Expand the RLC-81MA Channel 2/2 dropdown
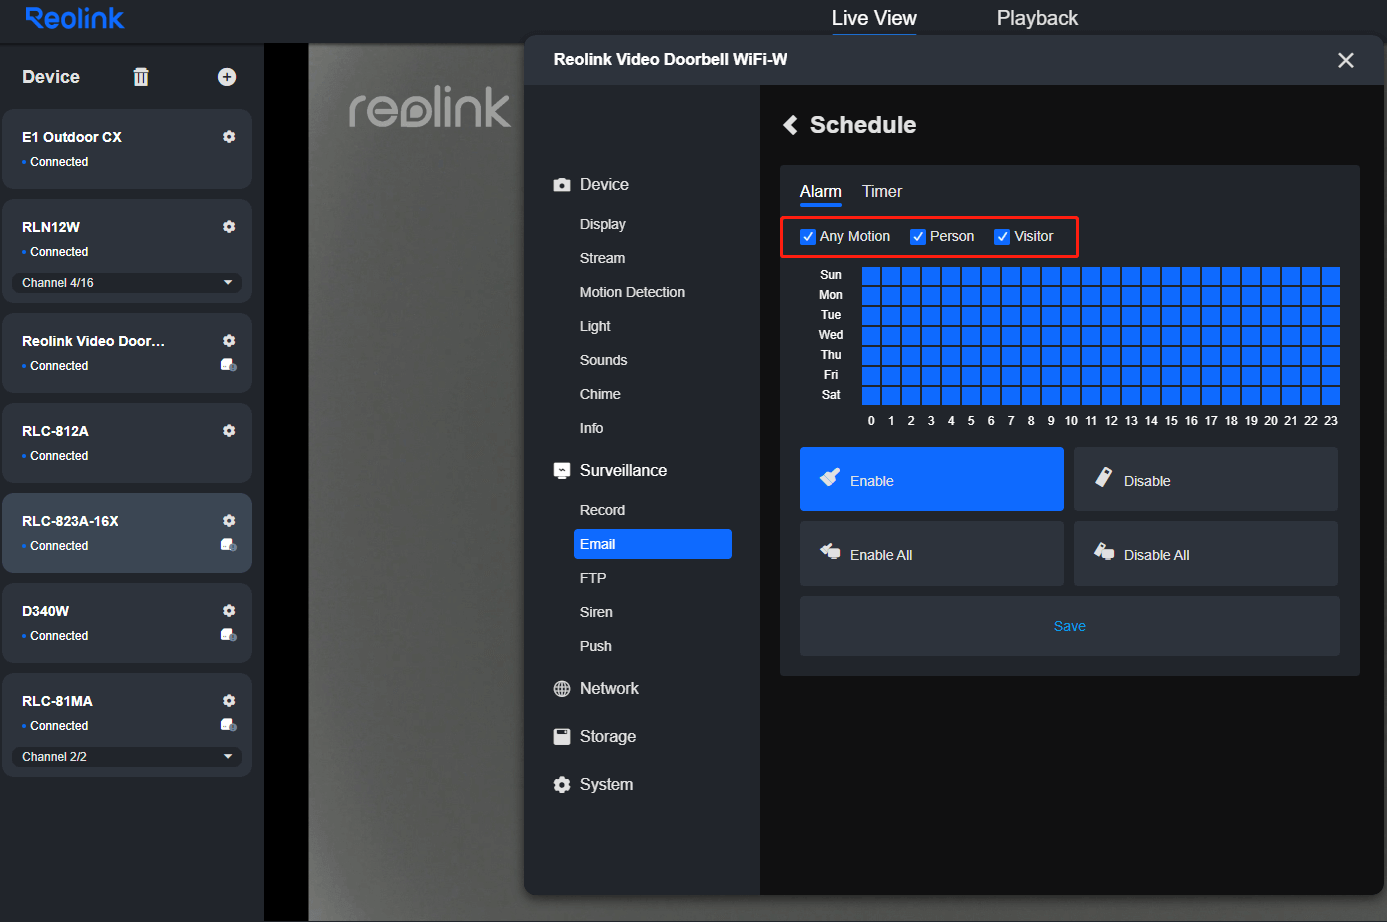This screenshot has width=1387, height=922. (x=127, y=757)
